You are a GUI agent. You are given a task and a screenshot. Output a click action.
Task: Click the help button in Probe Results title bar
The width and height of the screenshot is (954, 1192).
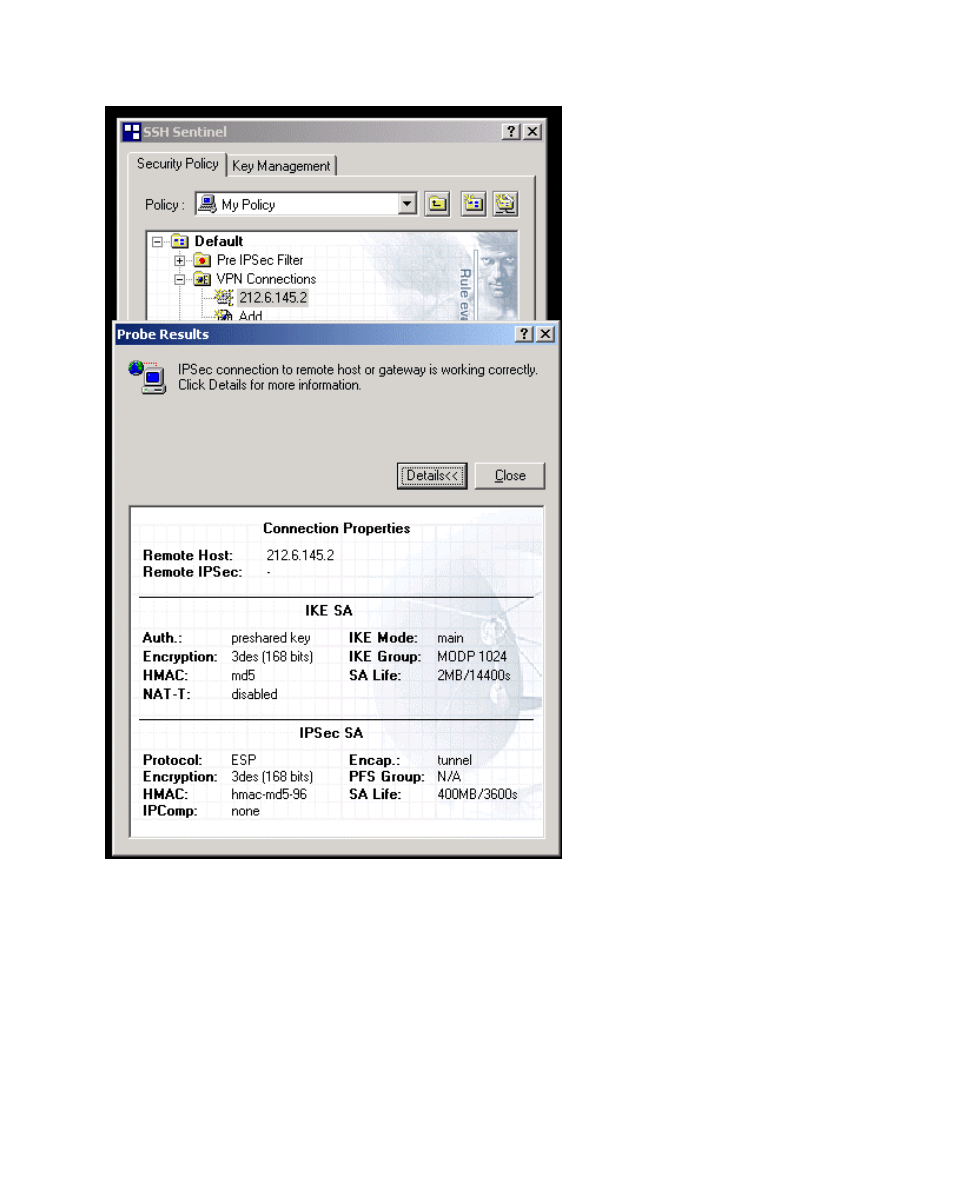(524, 334)
